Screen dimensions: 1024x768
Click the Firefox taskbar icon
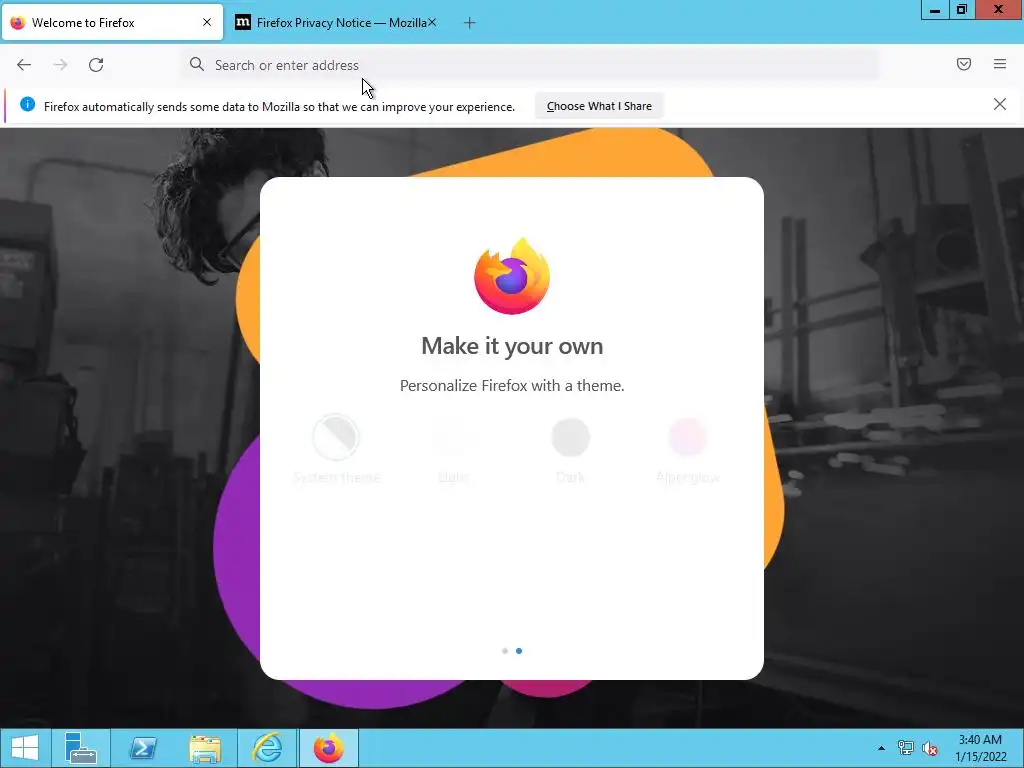tap(328, 748)
